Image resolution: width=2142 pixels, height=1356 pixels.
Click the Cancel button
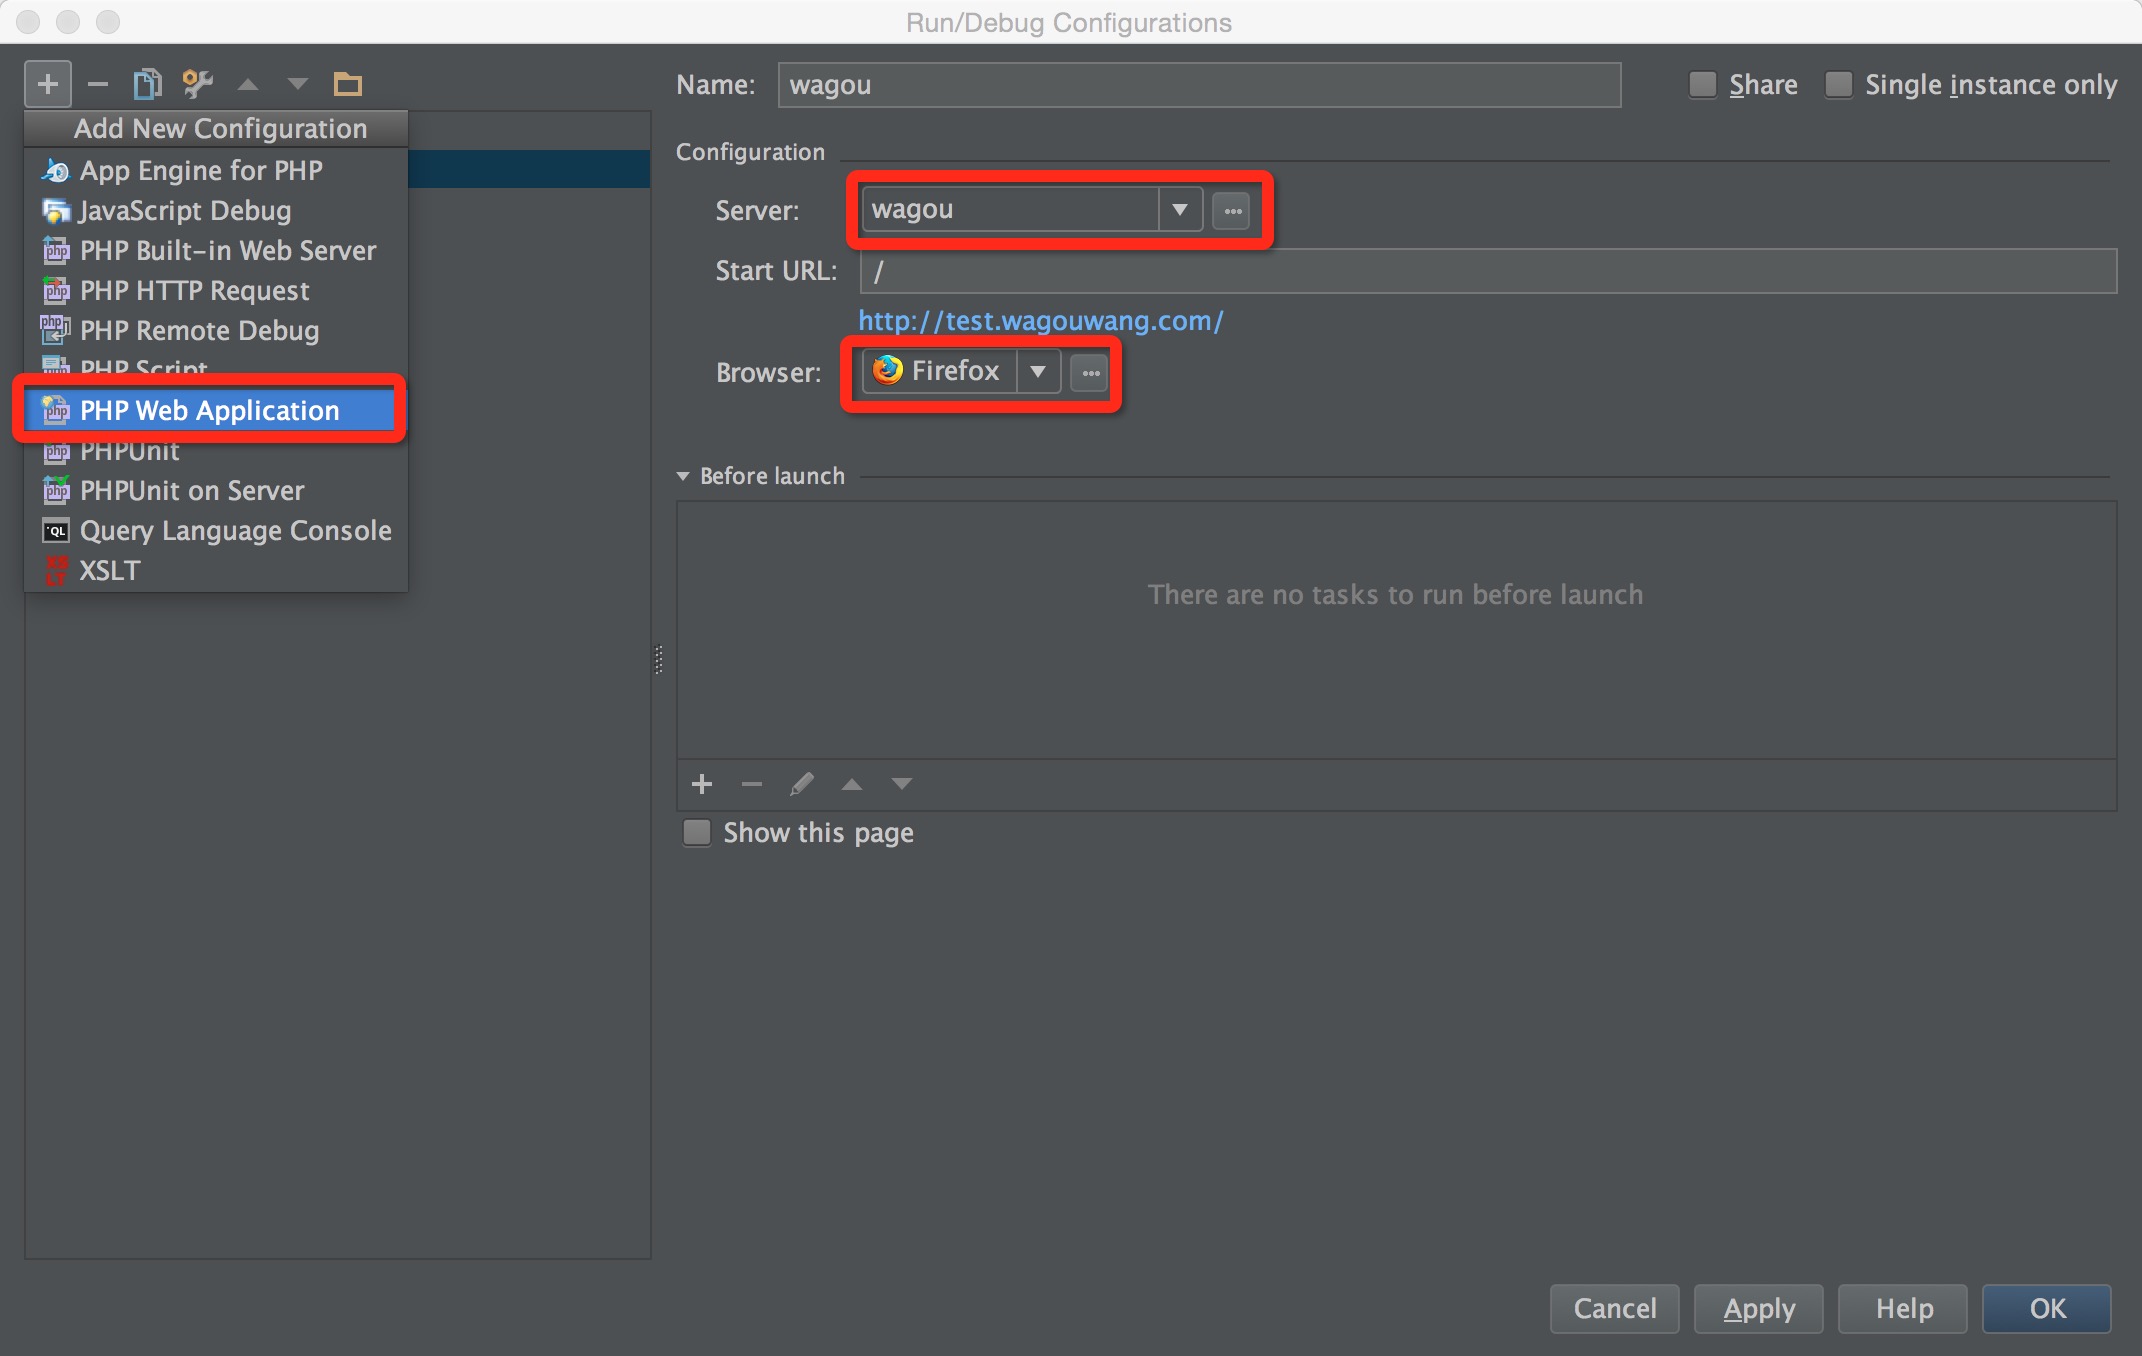point(1614,1309)
